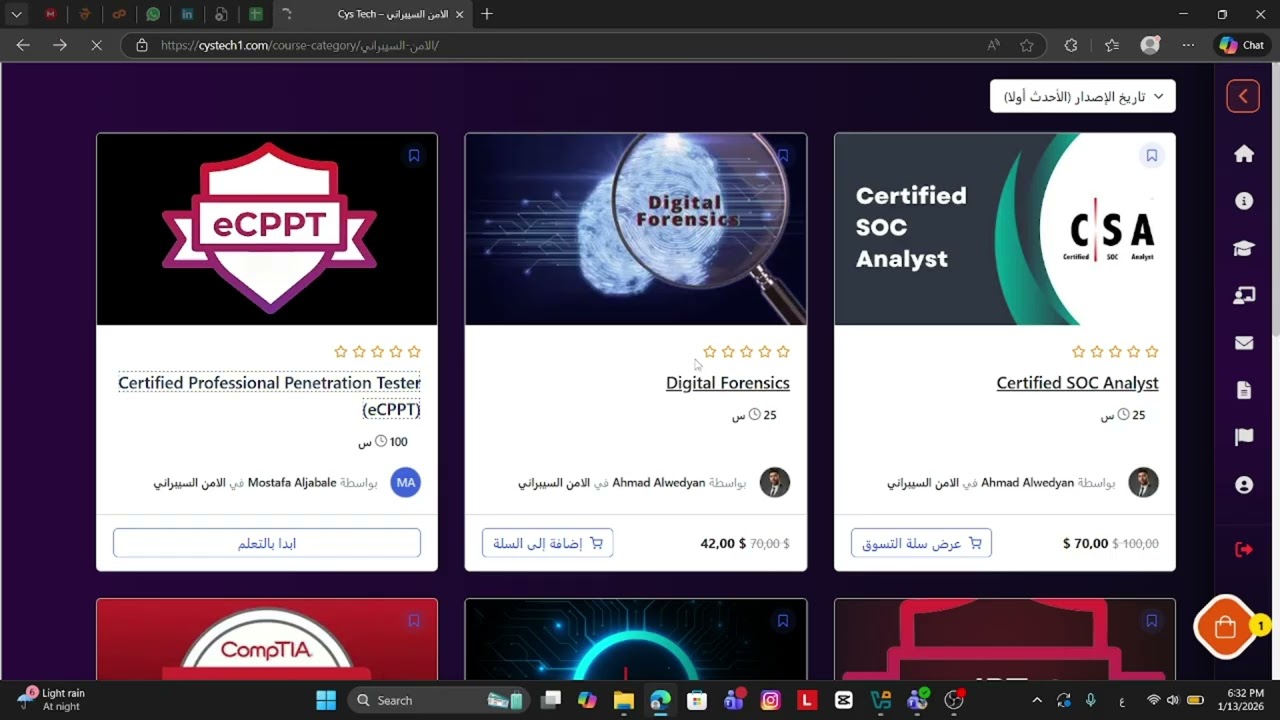Open Instagram from the taskbar
This screenshot has width=1280, height=720.
[x=770, y=700]
